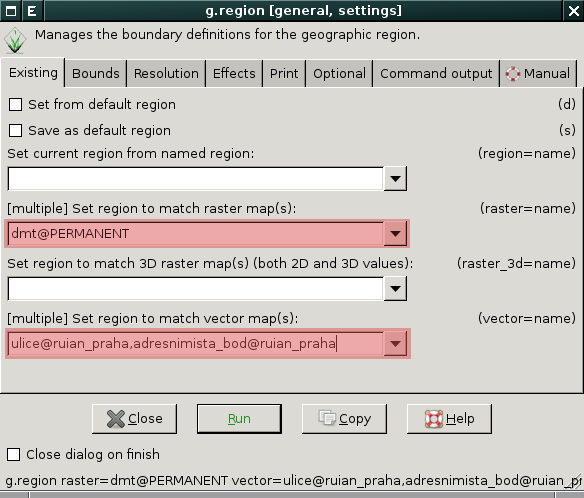Click the GRASS logo icon

[15, 40]
